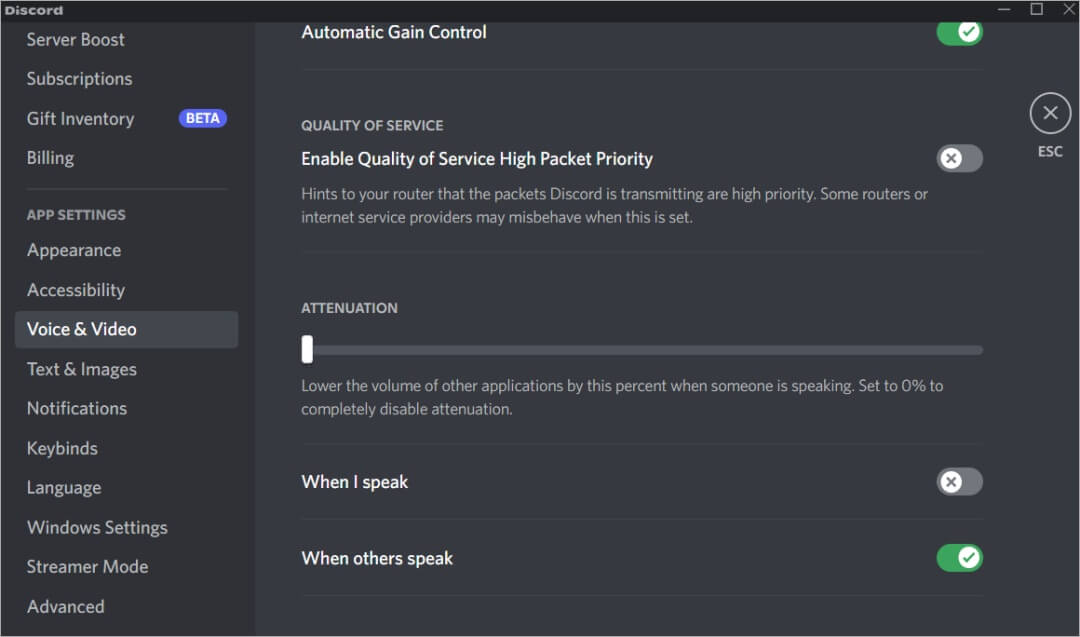The width and height of the screenshot is (1080, 637).
Task: Go to Advanced settings
Action: [65, 607]
